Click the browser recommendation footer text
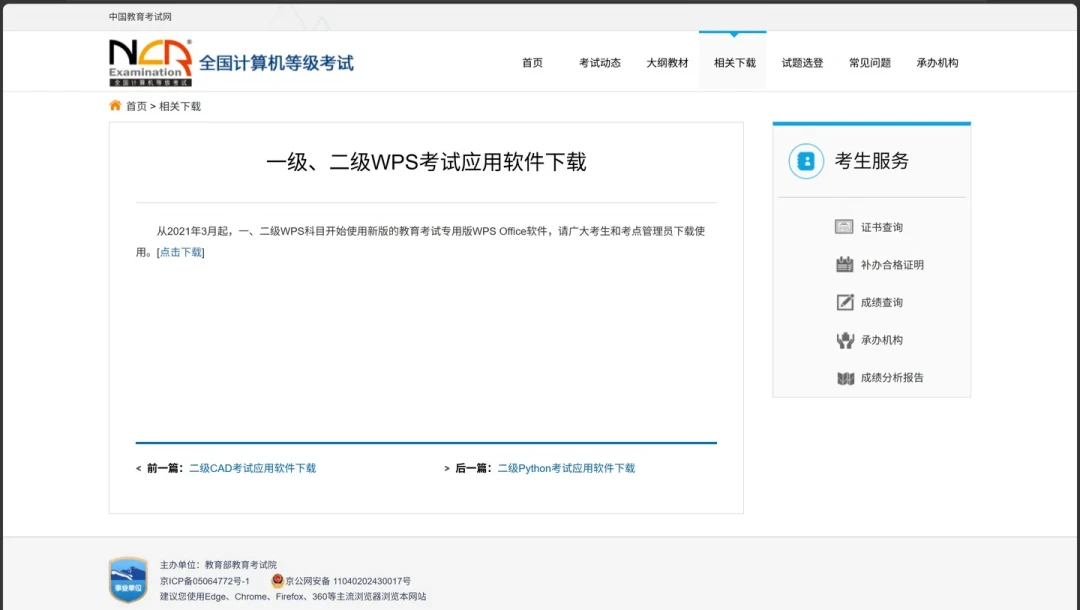The height and width of the screenshot is (610, 1080). coord(293,597)
